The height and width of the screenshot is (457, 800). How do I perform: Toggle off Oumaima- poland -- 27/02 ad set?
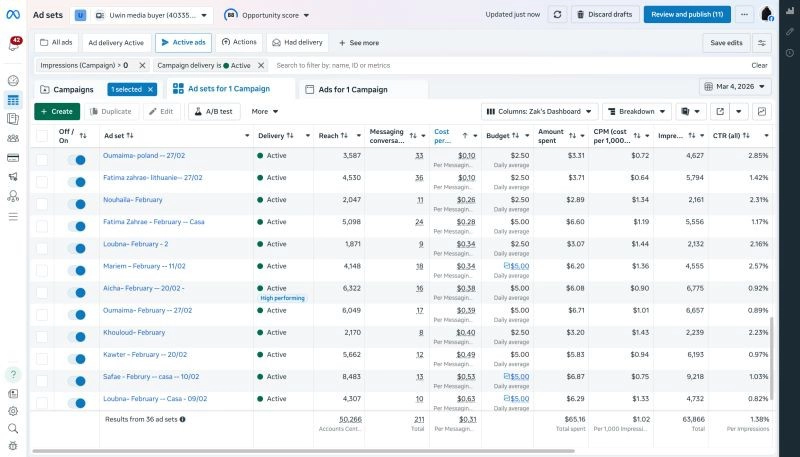[x=77, y=160]
